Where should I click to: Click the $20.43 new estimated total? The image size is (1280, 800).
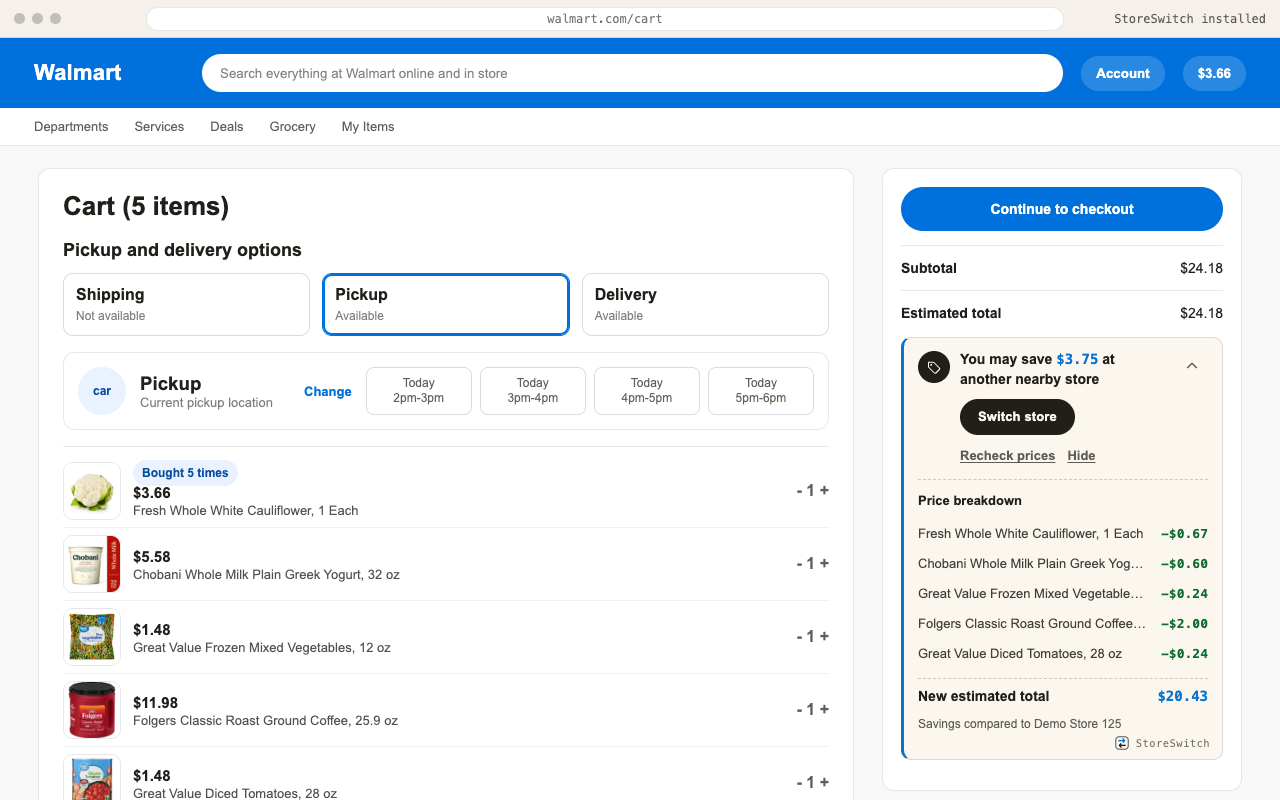pos(1182,696)
